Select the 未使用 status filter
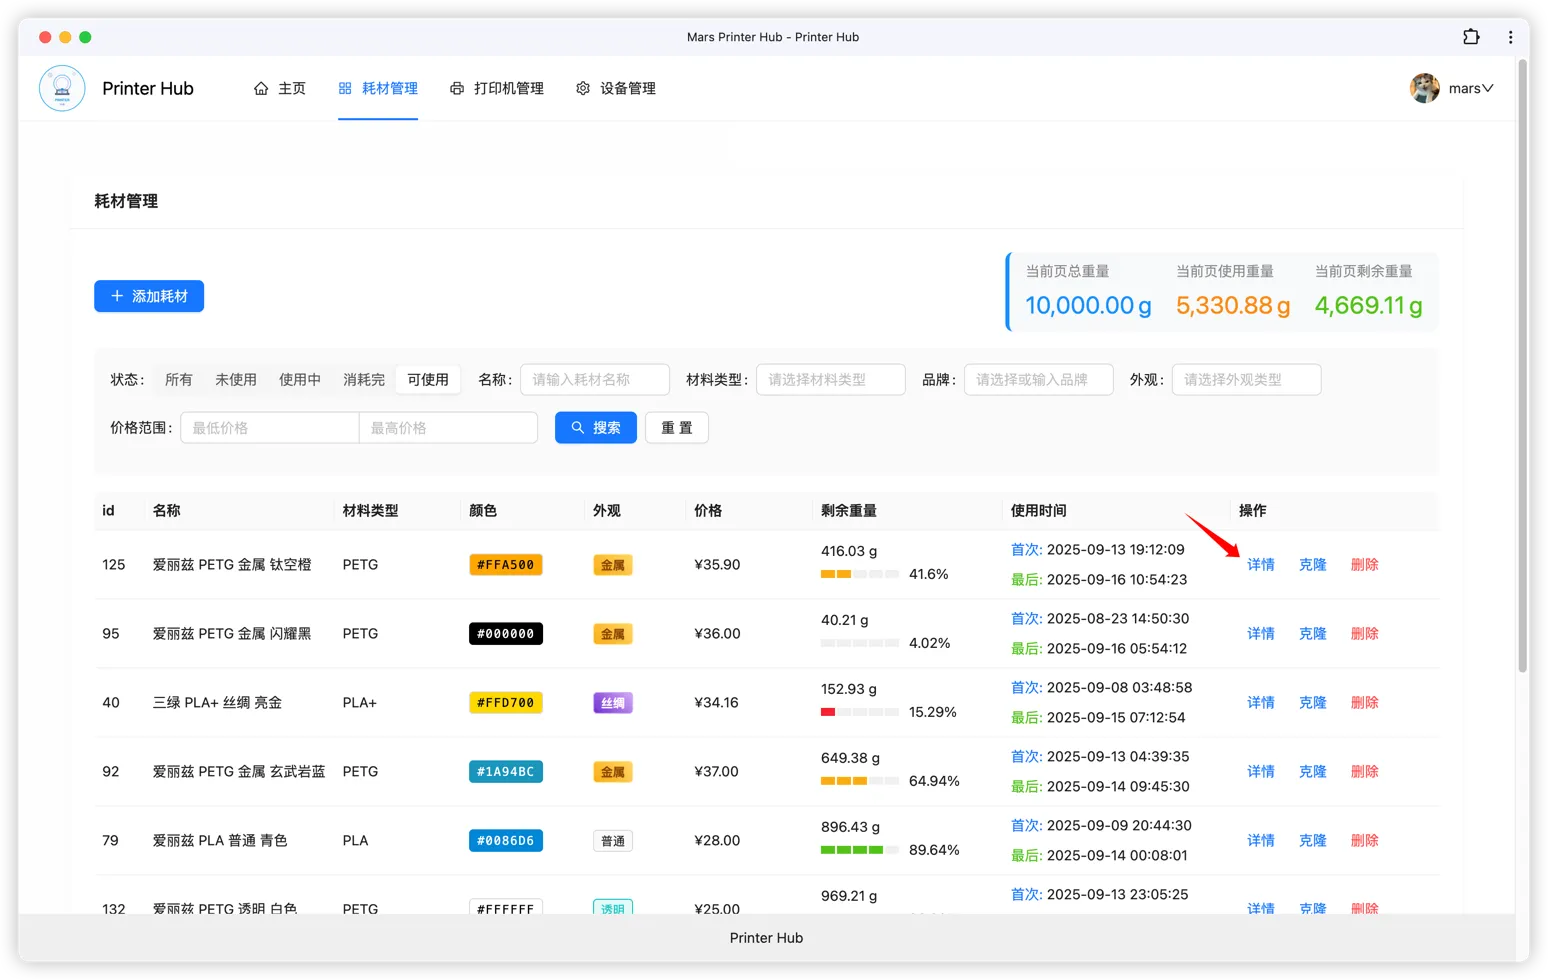 coord(236,380)
